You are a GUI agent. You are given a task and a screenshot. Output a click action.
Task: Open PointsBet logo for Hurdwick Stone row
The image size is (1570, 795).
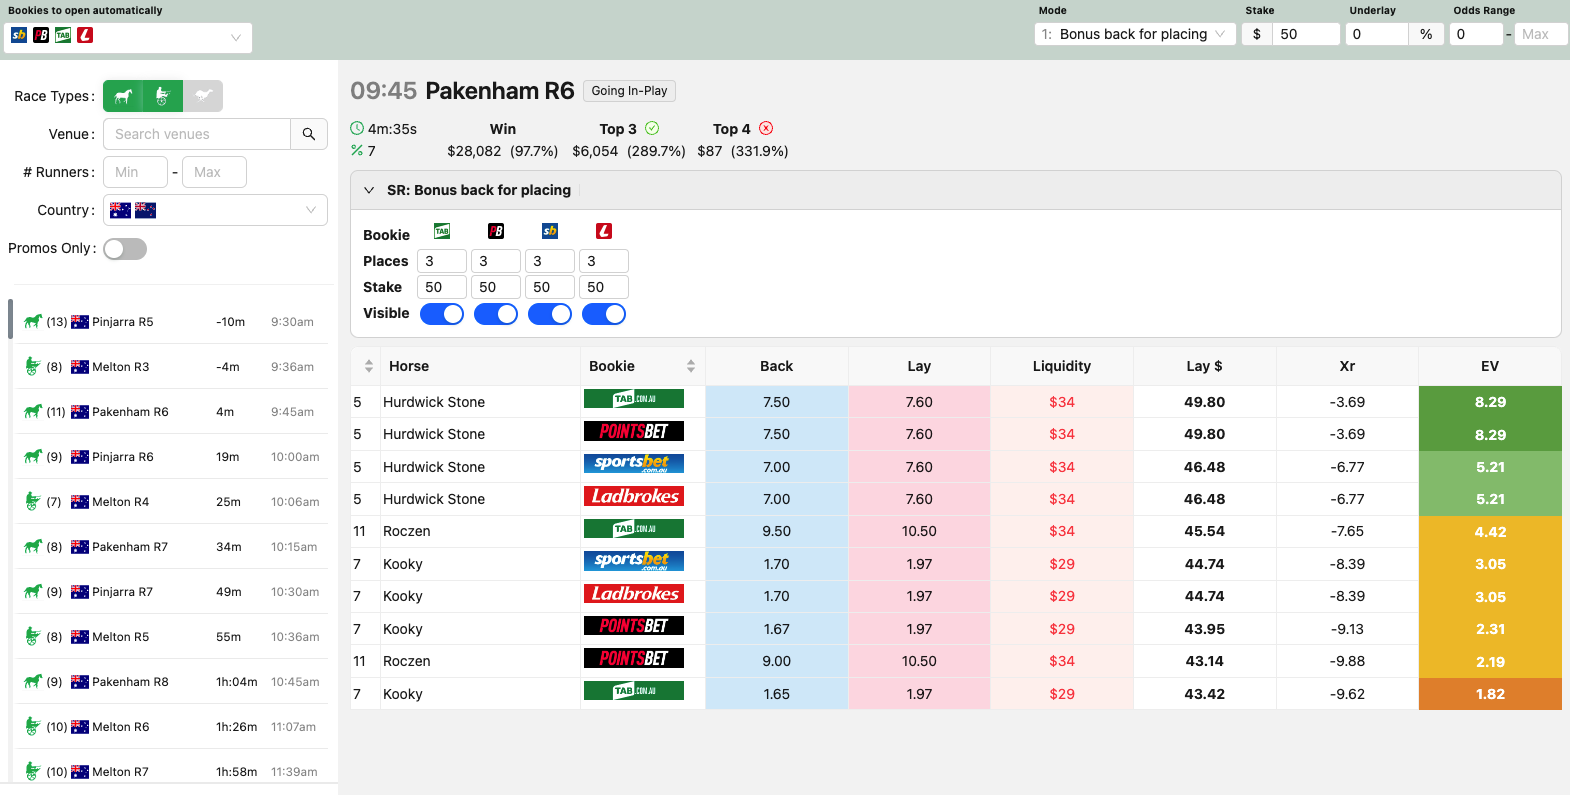click(634, 431)
